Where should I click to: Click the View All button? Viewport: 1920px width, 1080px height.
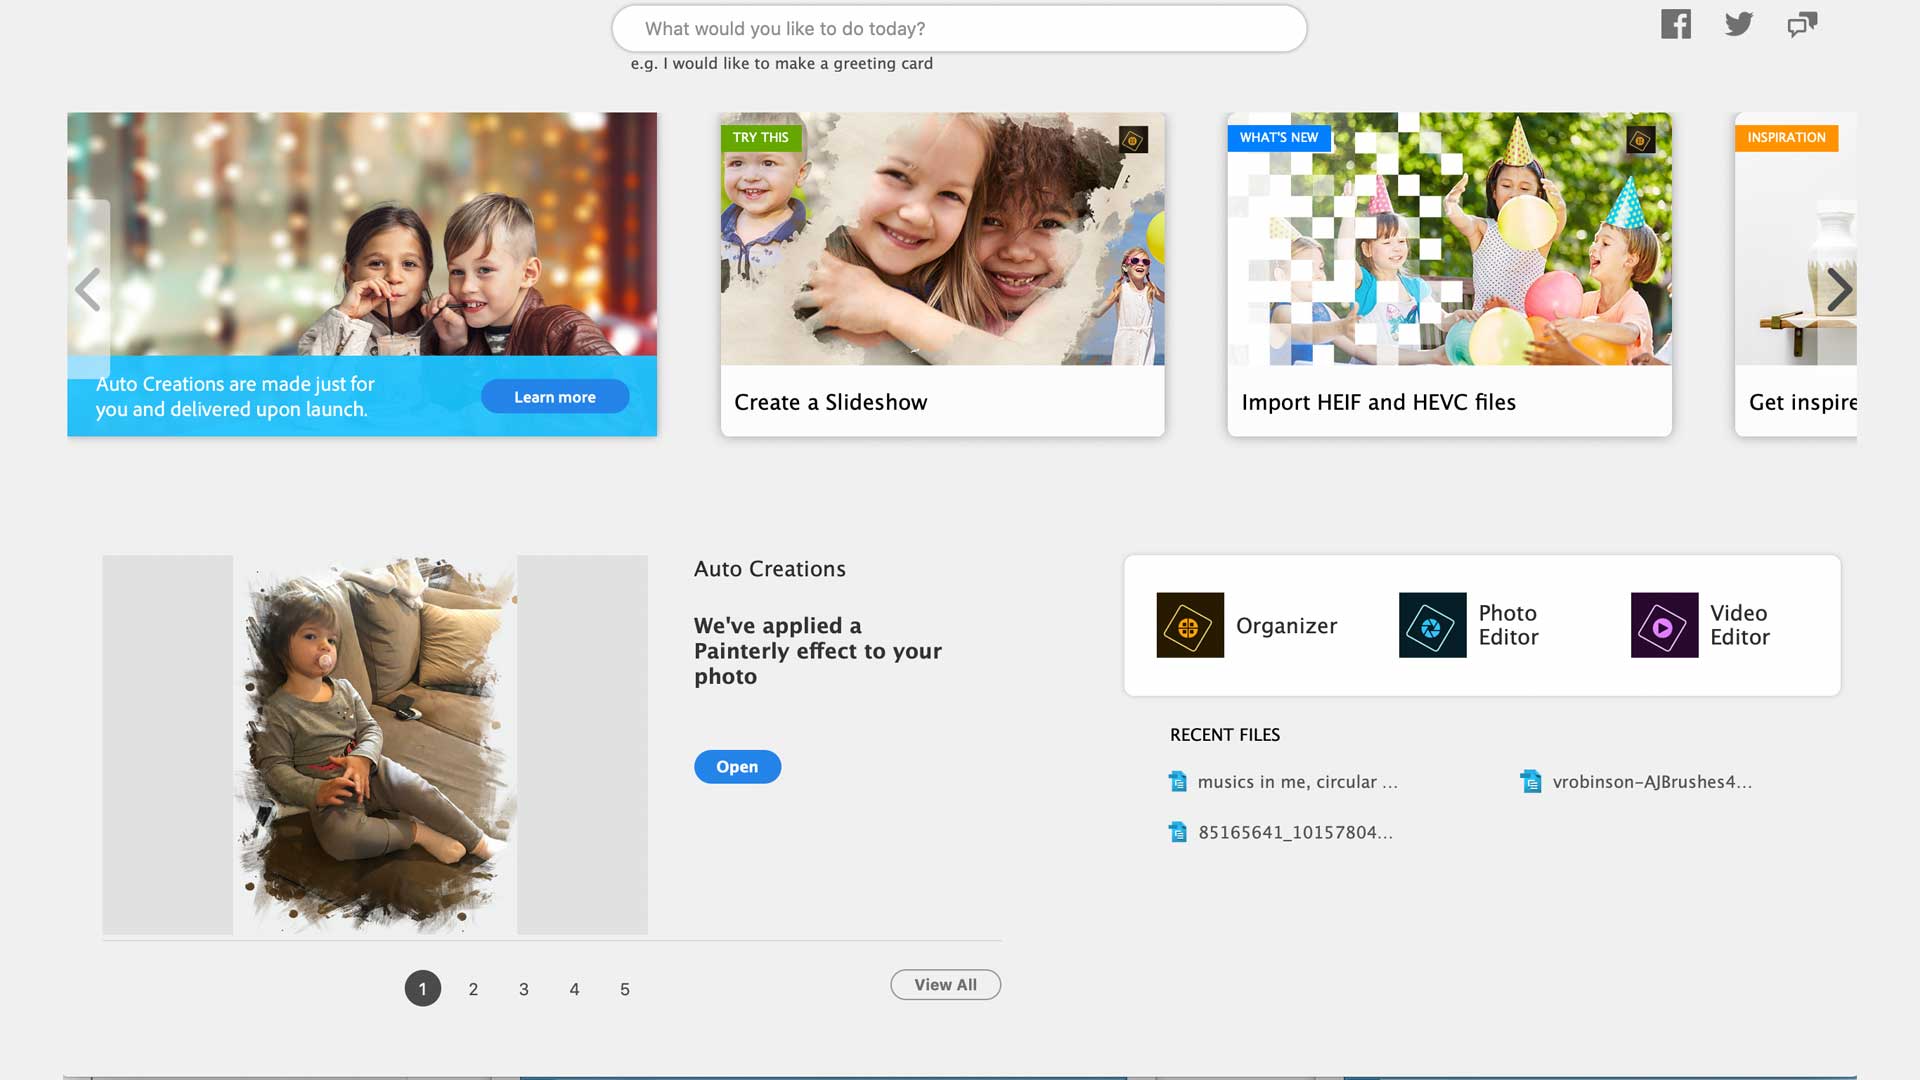945,985
